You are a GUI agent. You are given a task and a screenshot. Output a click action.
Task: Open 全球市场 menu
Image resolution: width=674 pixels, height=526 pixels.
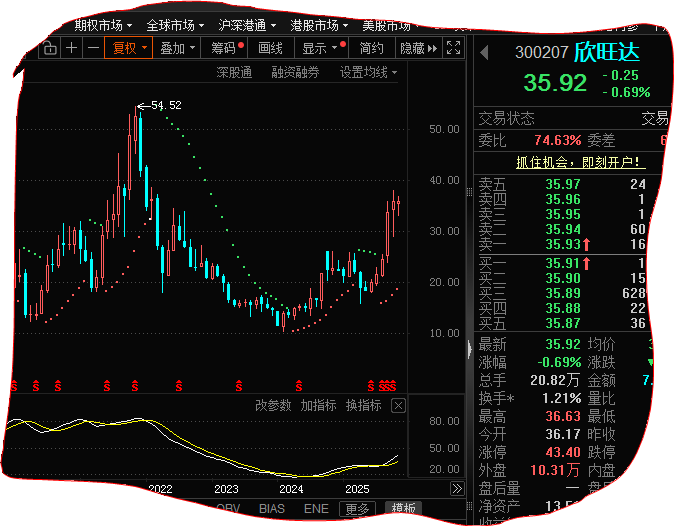pos(175,25)
